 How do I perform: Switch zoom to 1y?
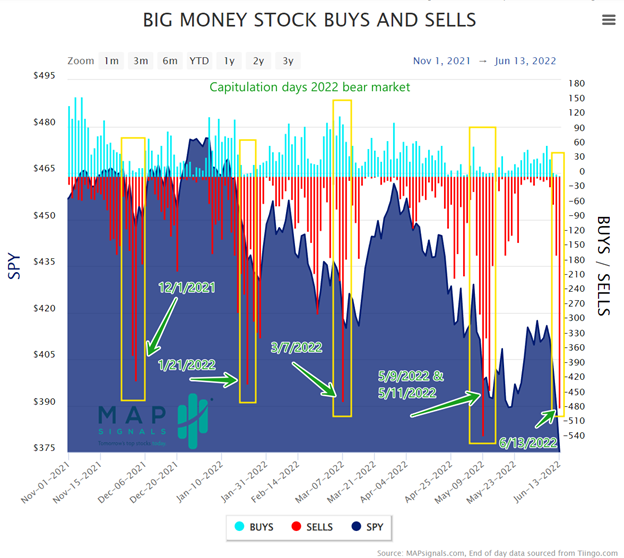(x=230, y=61)
